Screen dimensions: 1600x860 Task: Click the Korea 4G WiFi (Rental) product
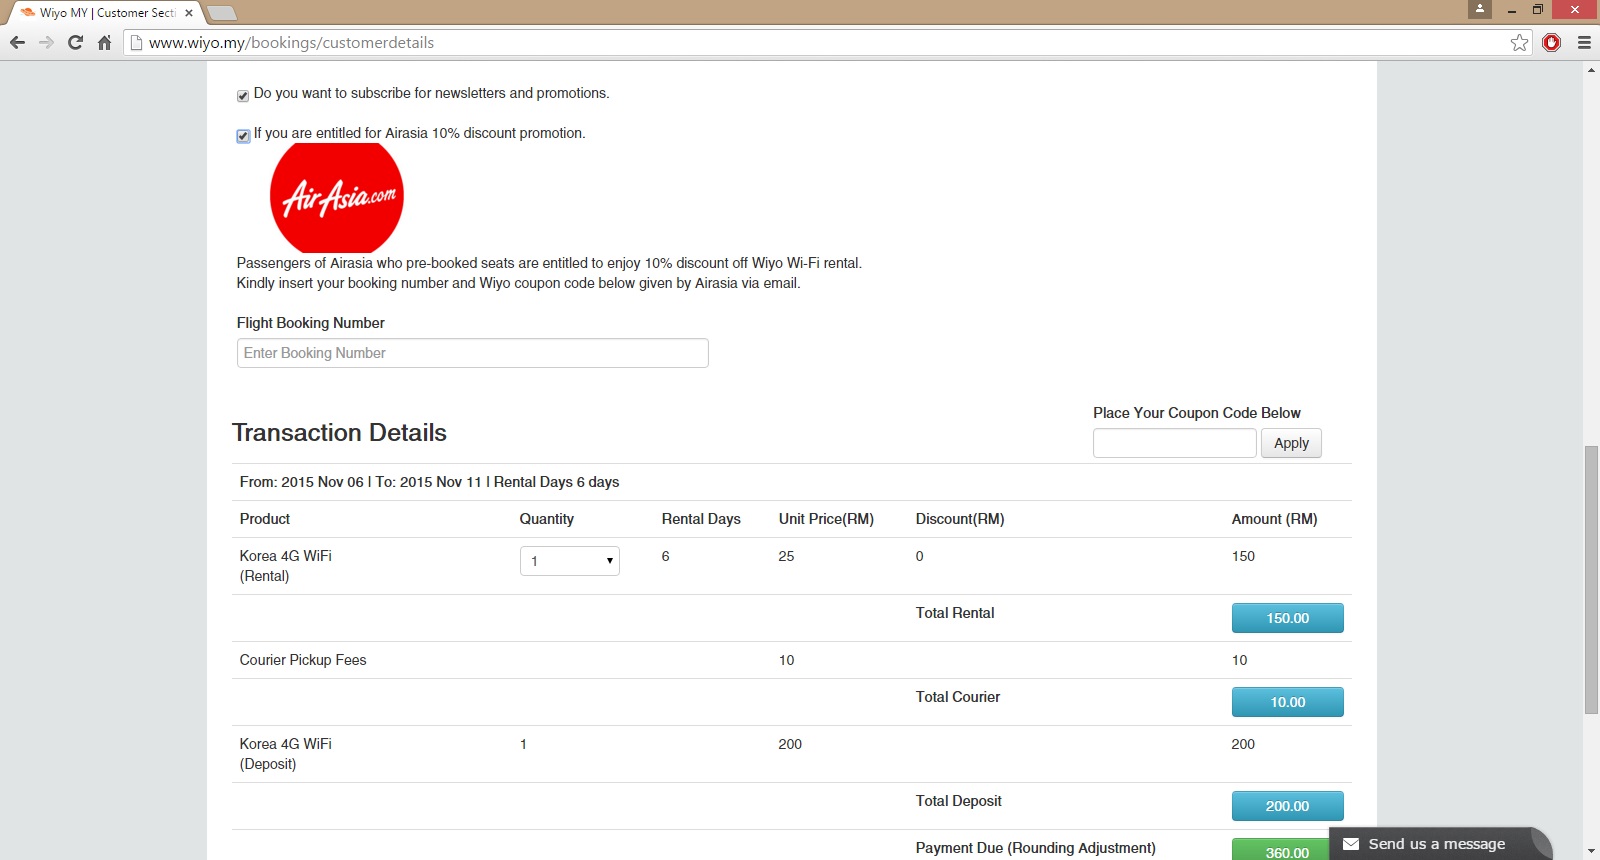tap(286, 566)
